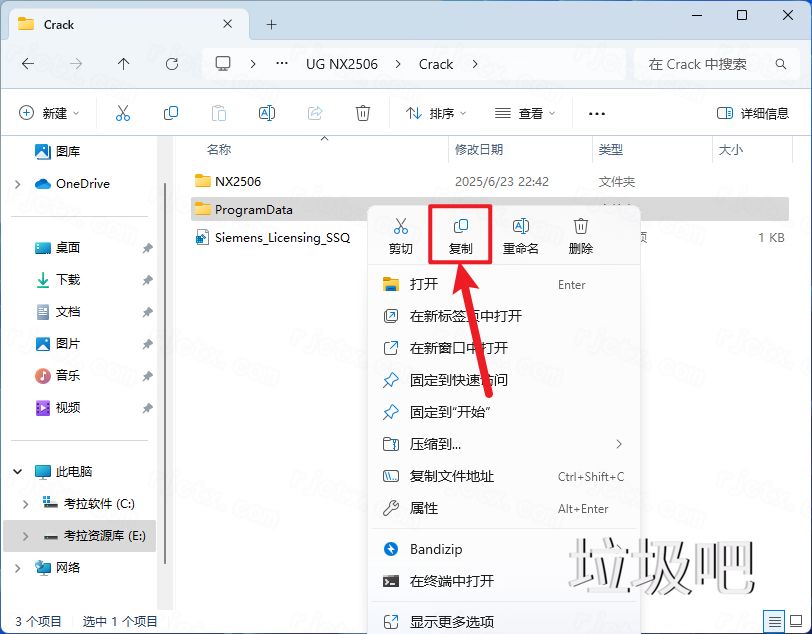Click the 音乐 music icon in the sidebar
This screenshot has width=812, height=634.
[x=42, y=376]
